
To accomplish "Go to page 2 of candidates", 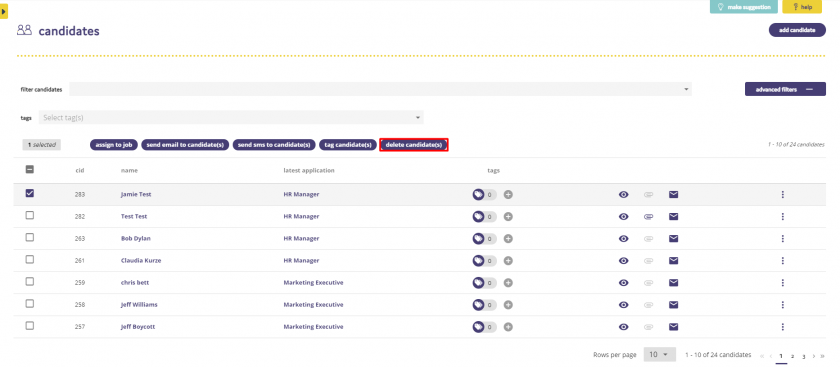I will tap(792, 356).
